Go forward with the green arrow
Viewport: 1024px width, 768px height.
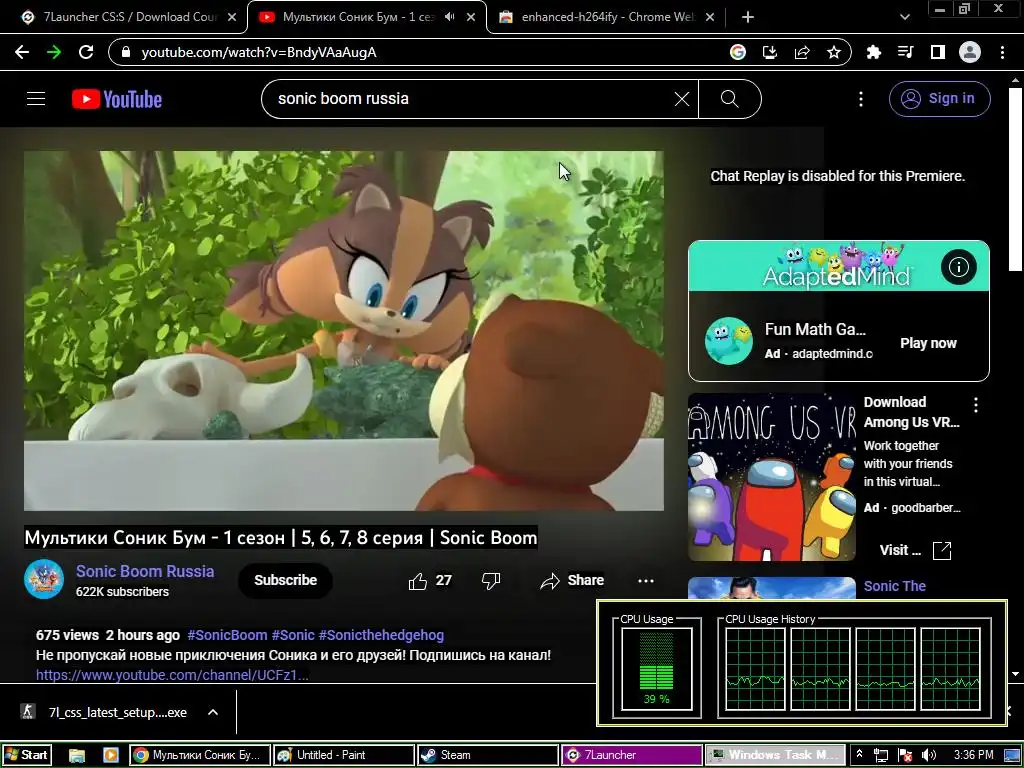tap(54, 52)
